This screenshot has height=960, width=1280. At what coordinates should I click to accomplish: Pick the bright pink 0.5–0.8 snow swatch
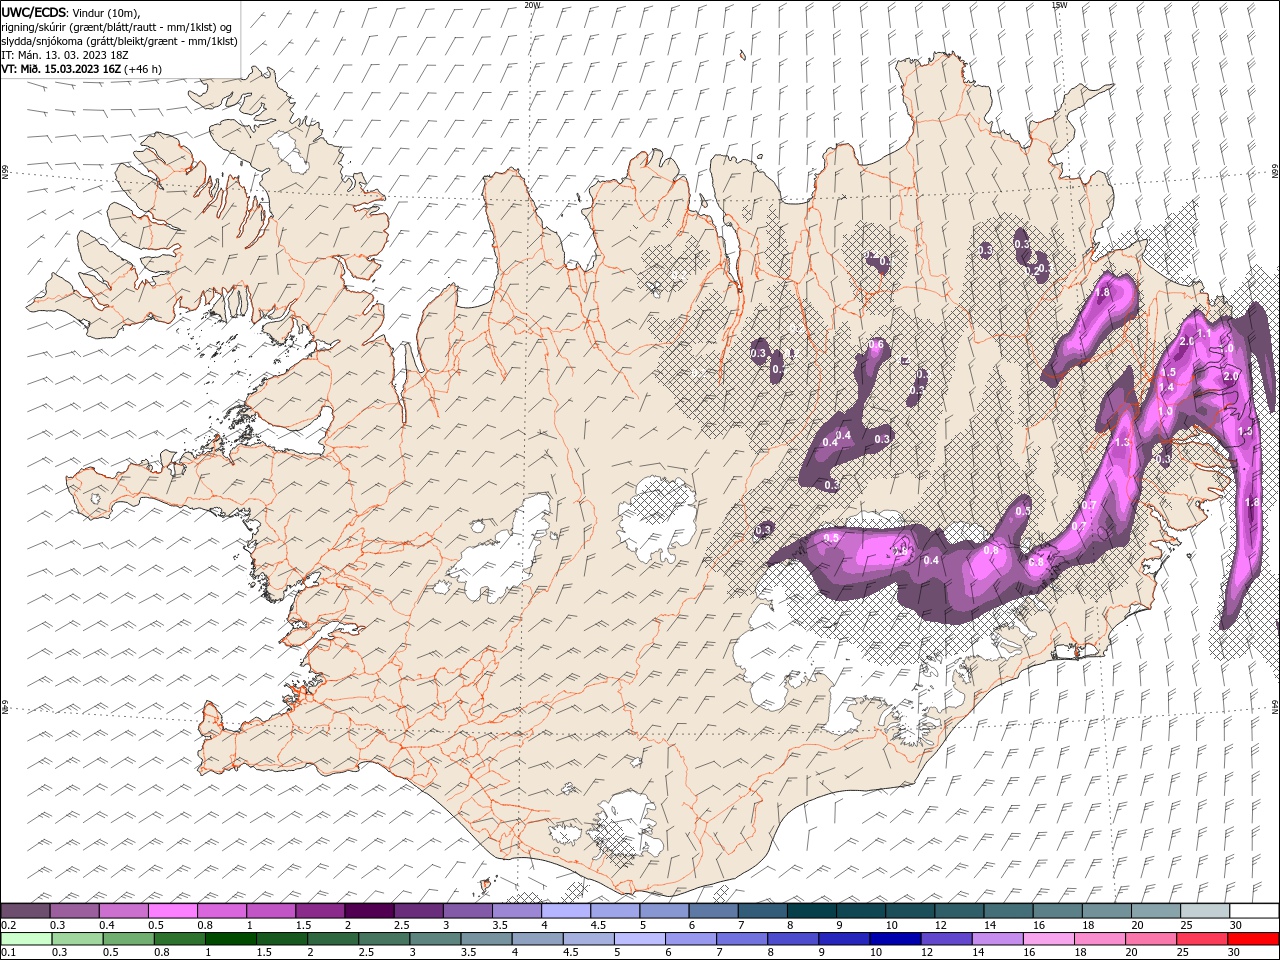(x=173, y=911)
